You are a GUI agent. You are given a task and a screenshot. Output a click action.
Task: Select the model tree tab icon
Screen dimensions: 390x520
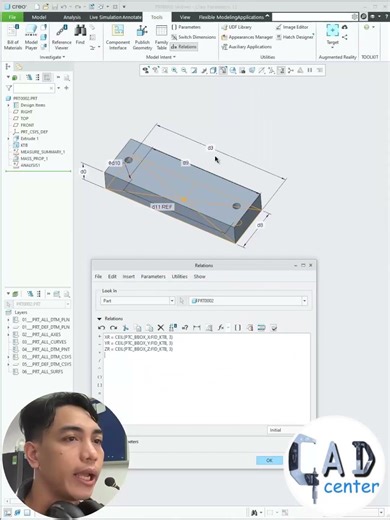tap(8, 67)
